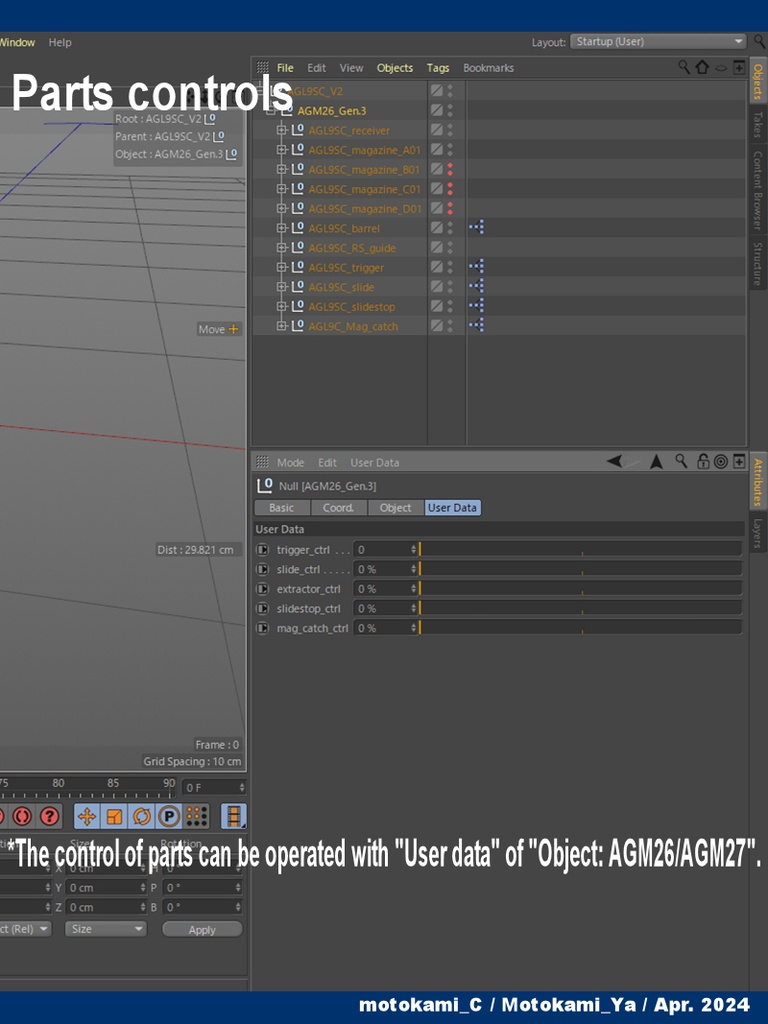
Task: Toggle keyframe circle for slide_ctrl
Action: tap(263, 569)
